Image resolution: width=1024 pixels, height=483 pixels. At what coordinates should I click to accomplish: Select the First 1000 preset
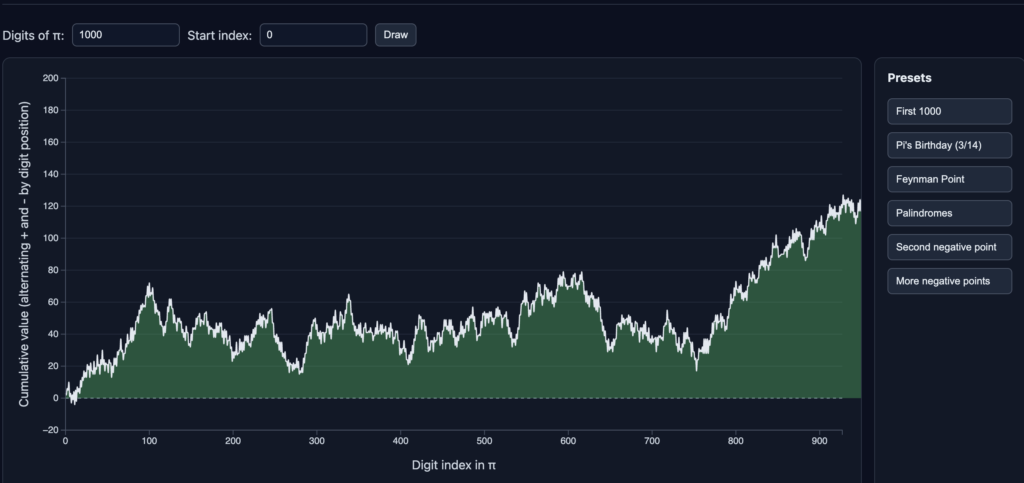[x=949, y=111]
